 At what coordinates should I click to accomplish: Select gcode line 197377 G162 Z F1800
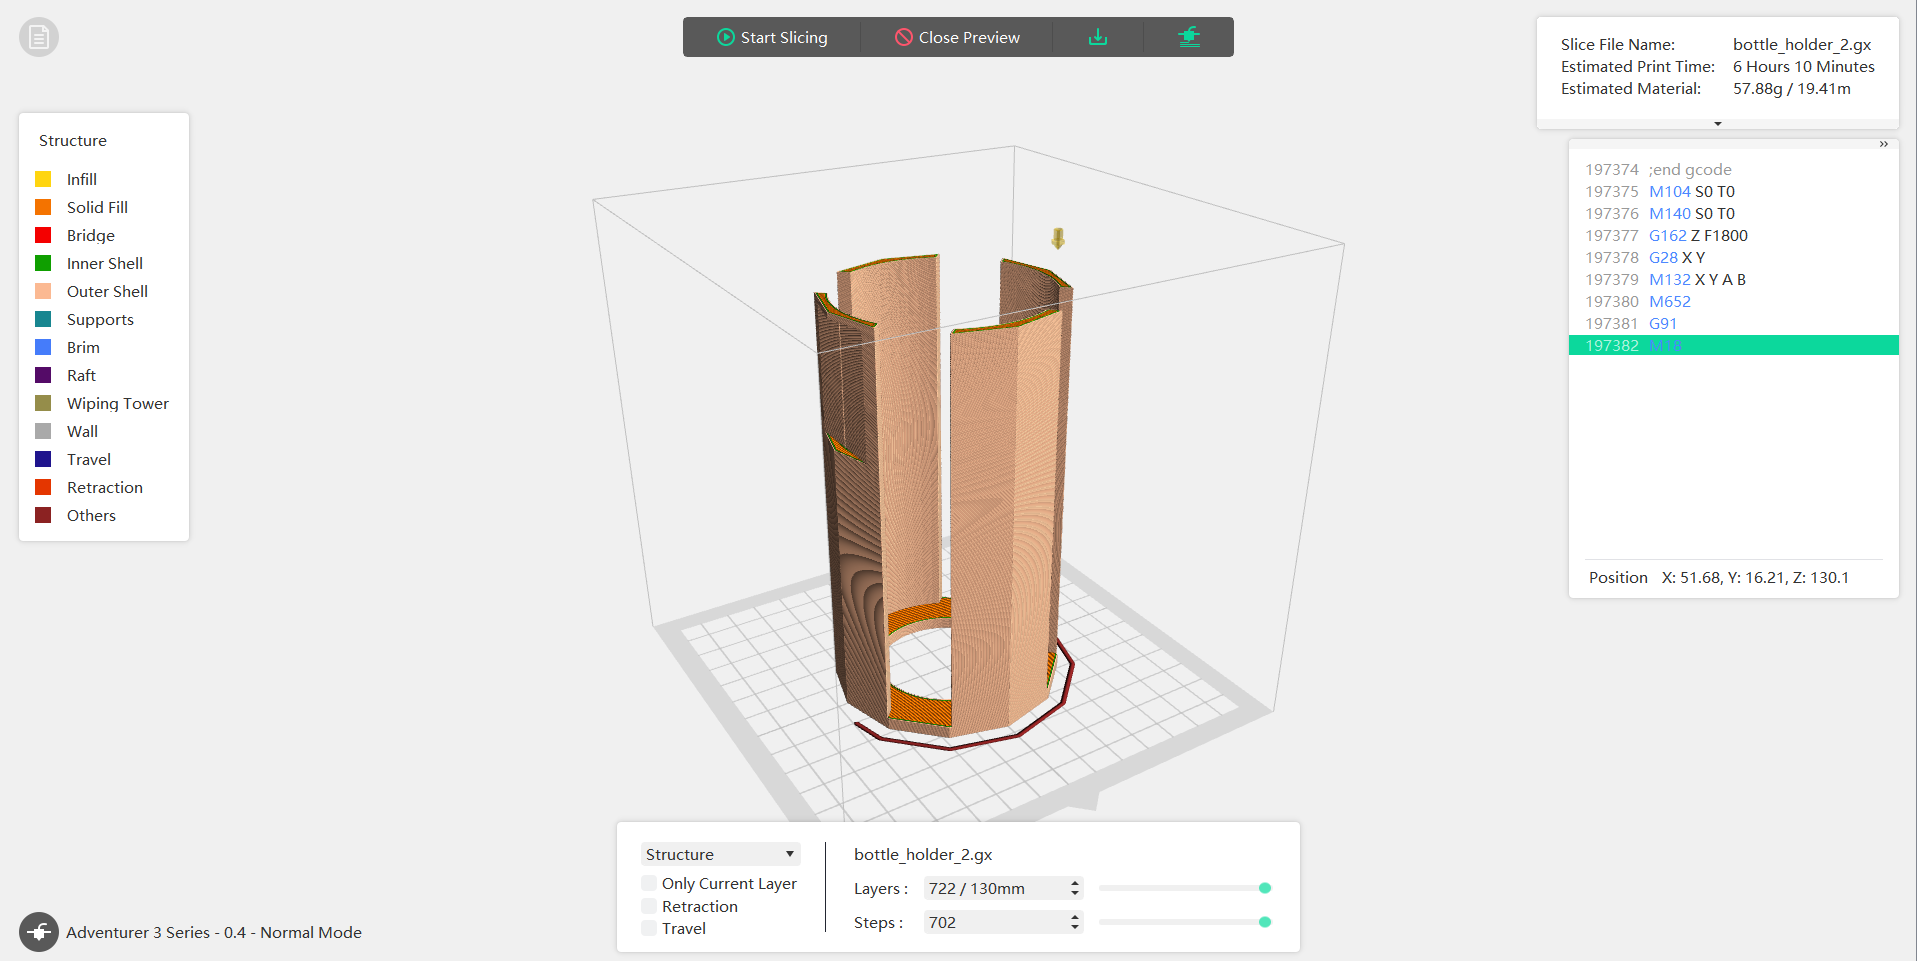coord(1733,235)
